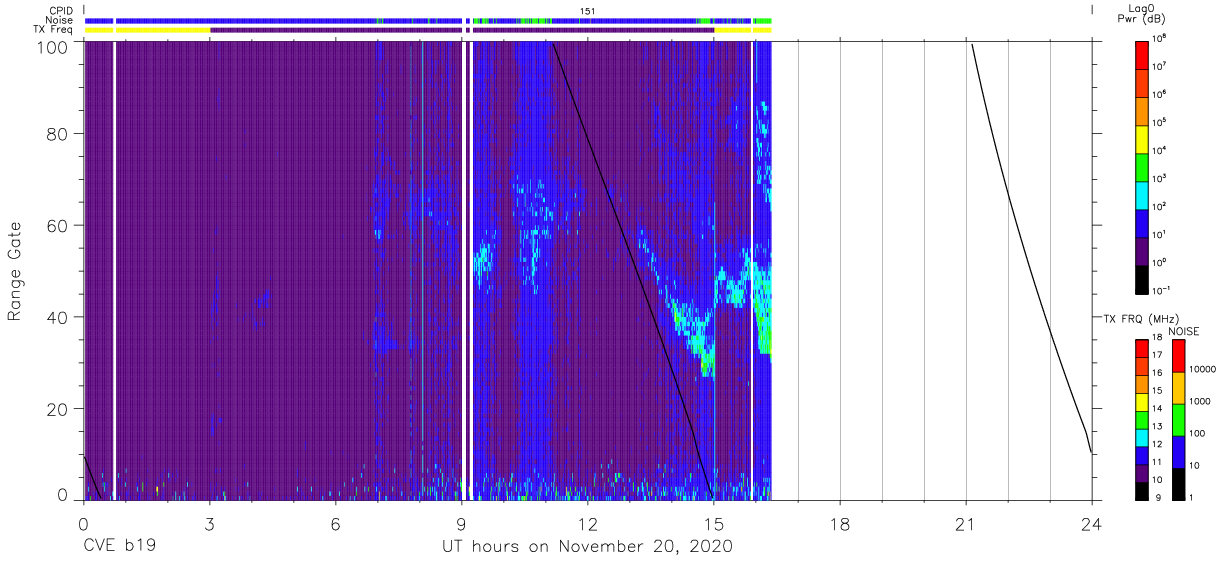
Task: Click the 24 tick on the UT hours axis
Action: (x=1091, y=523)
